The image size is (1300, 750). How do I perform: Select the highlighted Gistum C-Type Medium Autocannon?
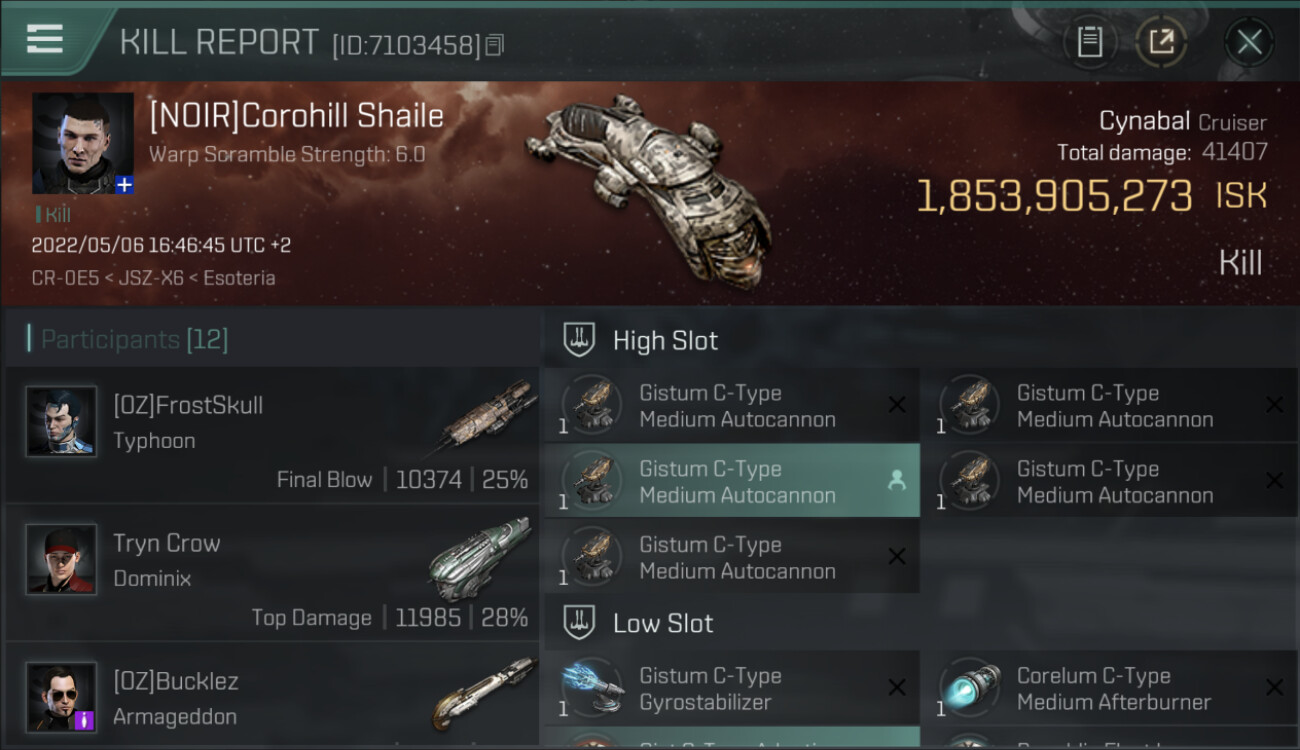click(x=731, y=481)
